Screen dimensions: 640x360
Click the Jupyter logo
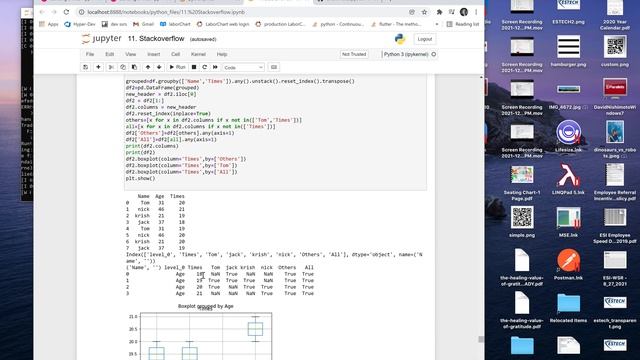102,39
